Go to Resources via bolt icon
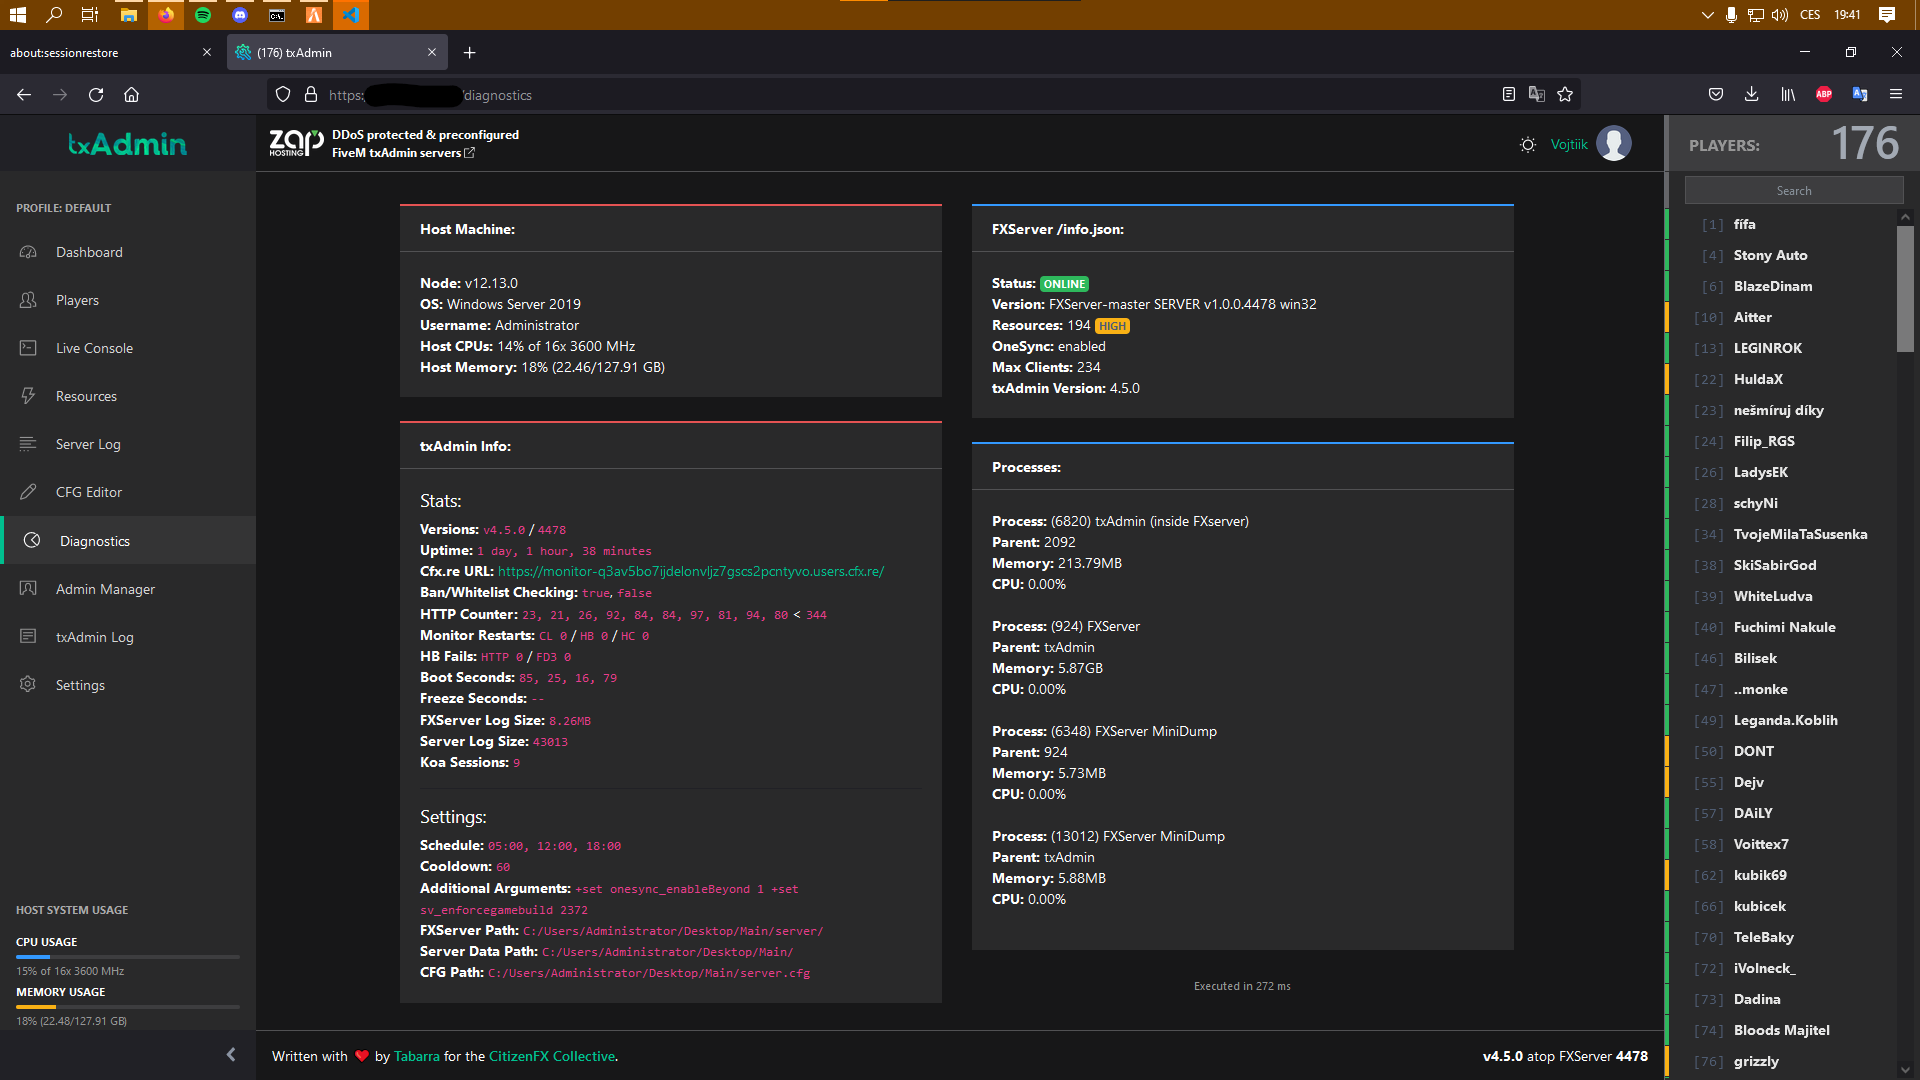This screenshot has width=1920, height=1080. [28, 396]
